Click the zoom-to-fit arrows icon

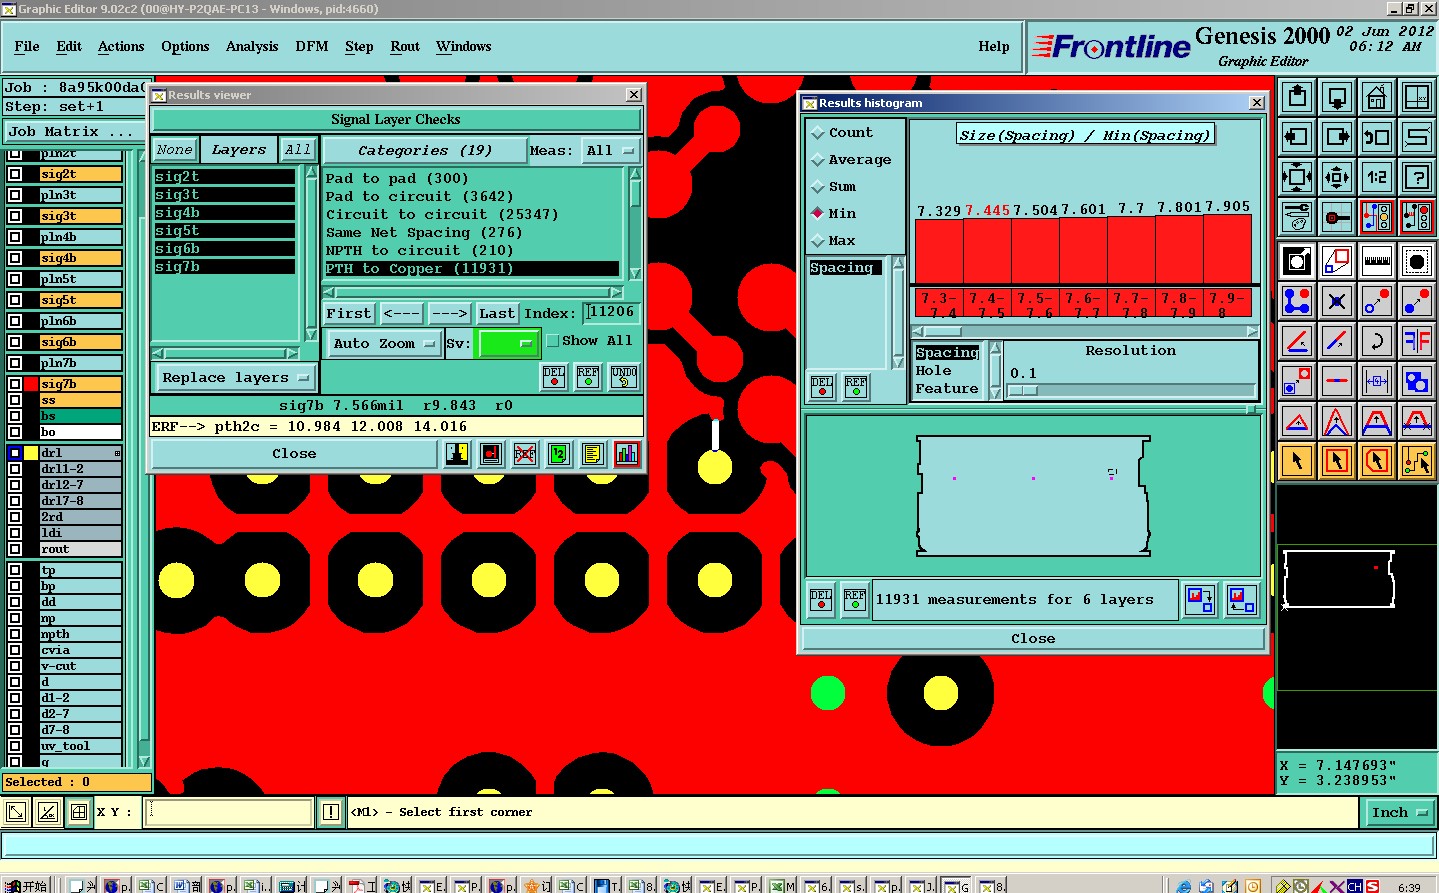tap(1297, 178)
